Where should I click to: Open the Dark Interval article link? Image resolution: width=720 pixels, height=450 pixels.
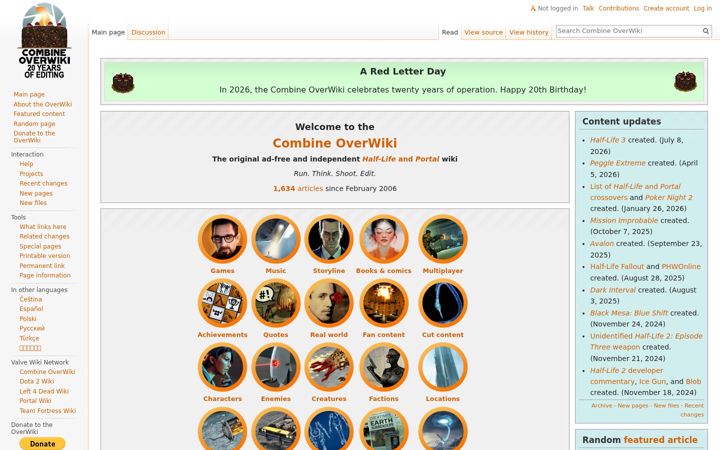[613, 290]
